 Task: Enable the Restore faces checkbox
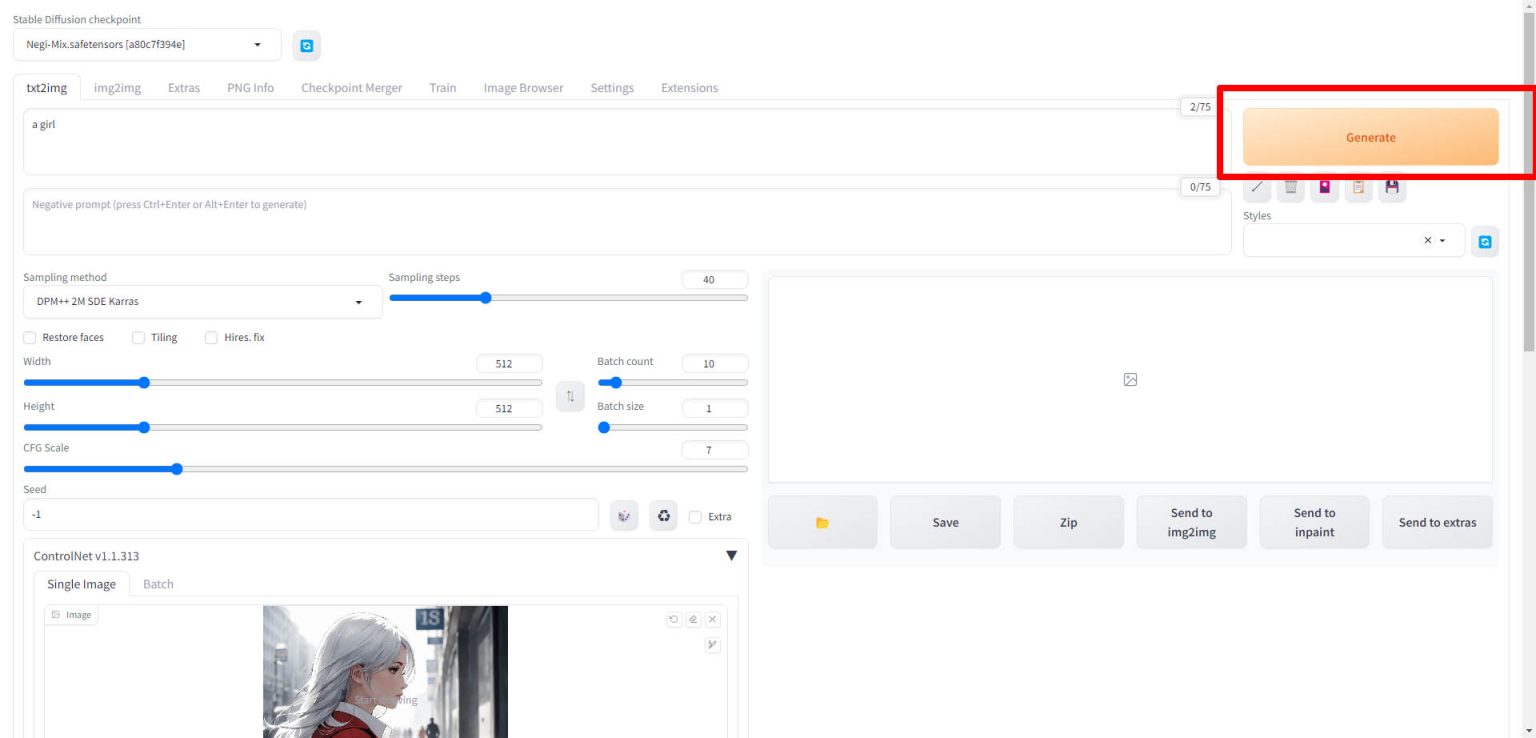point(30,338)
